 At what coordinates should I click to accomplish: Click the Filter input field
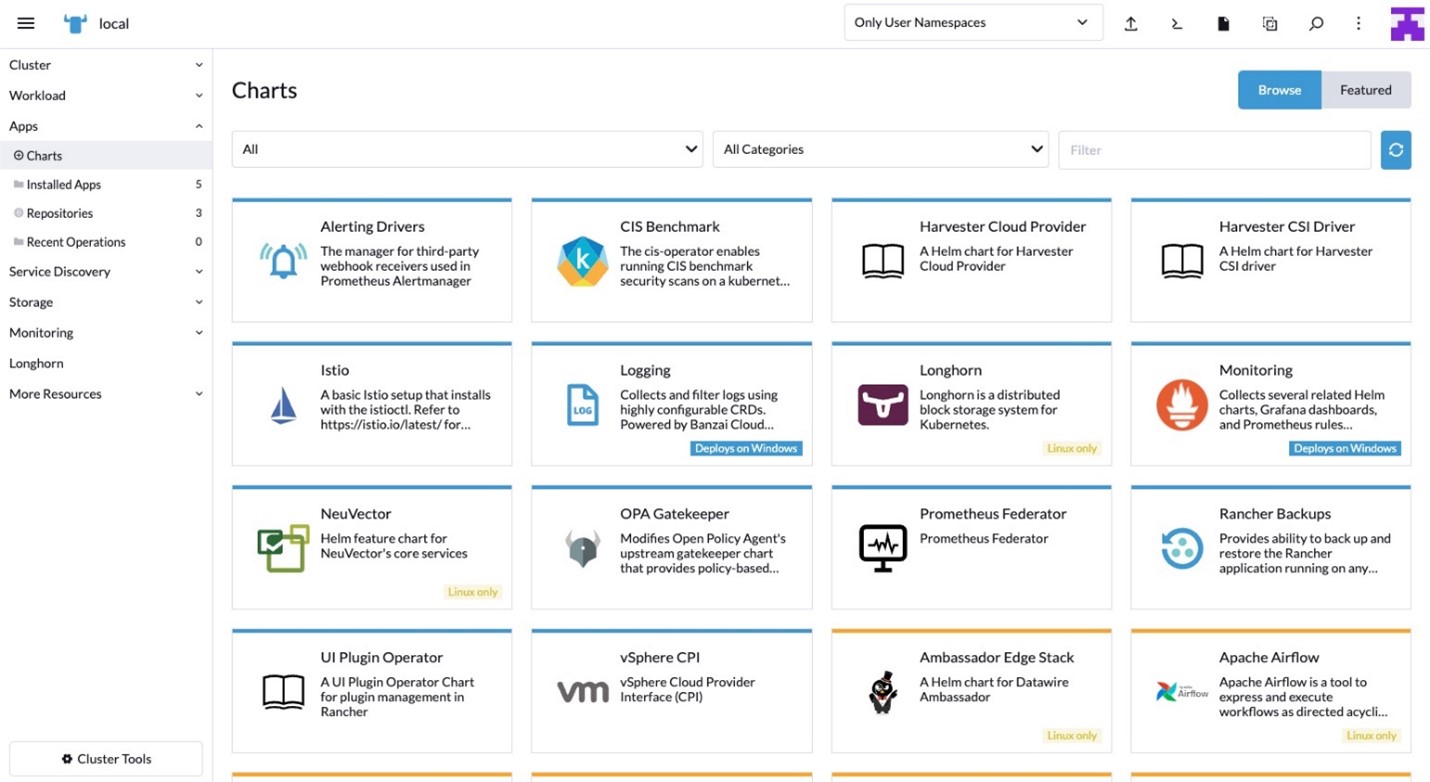coord(1214,150)
